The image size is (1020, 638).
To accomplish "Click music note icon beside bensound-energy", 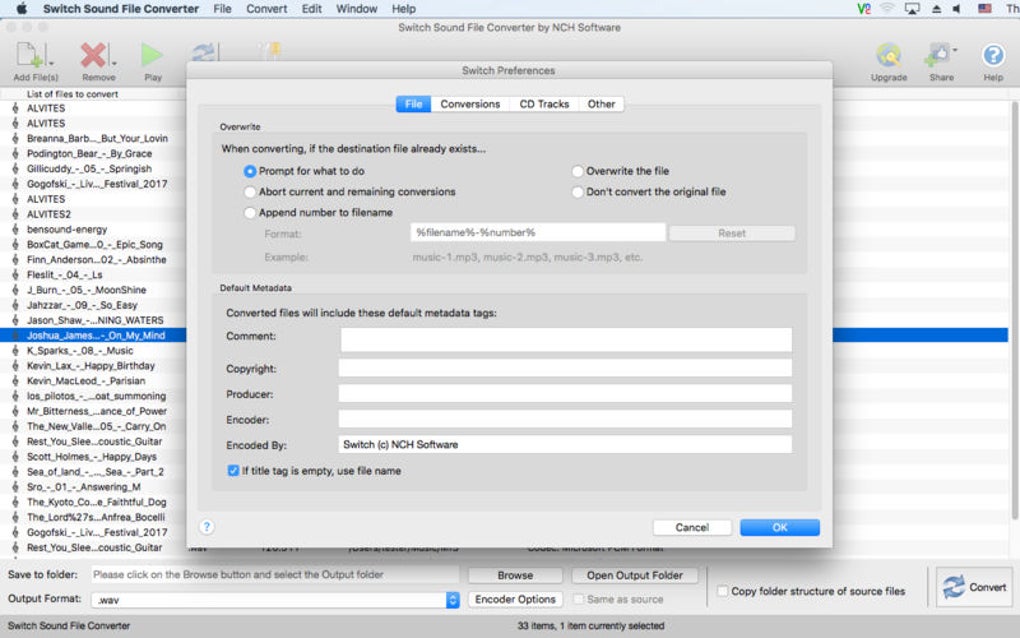I will 15,230.
